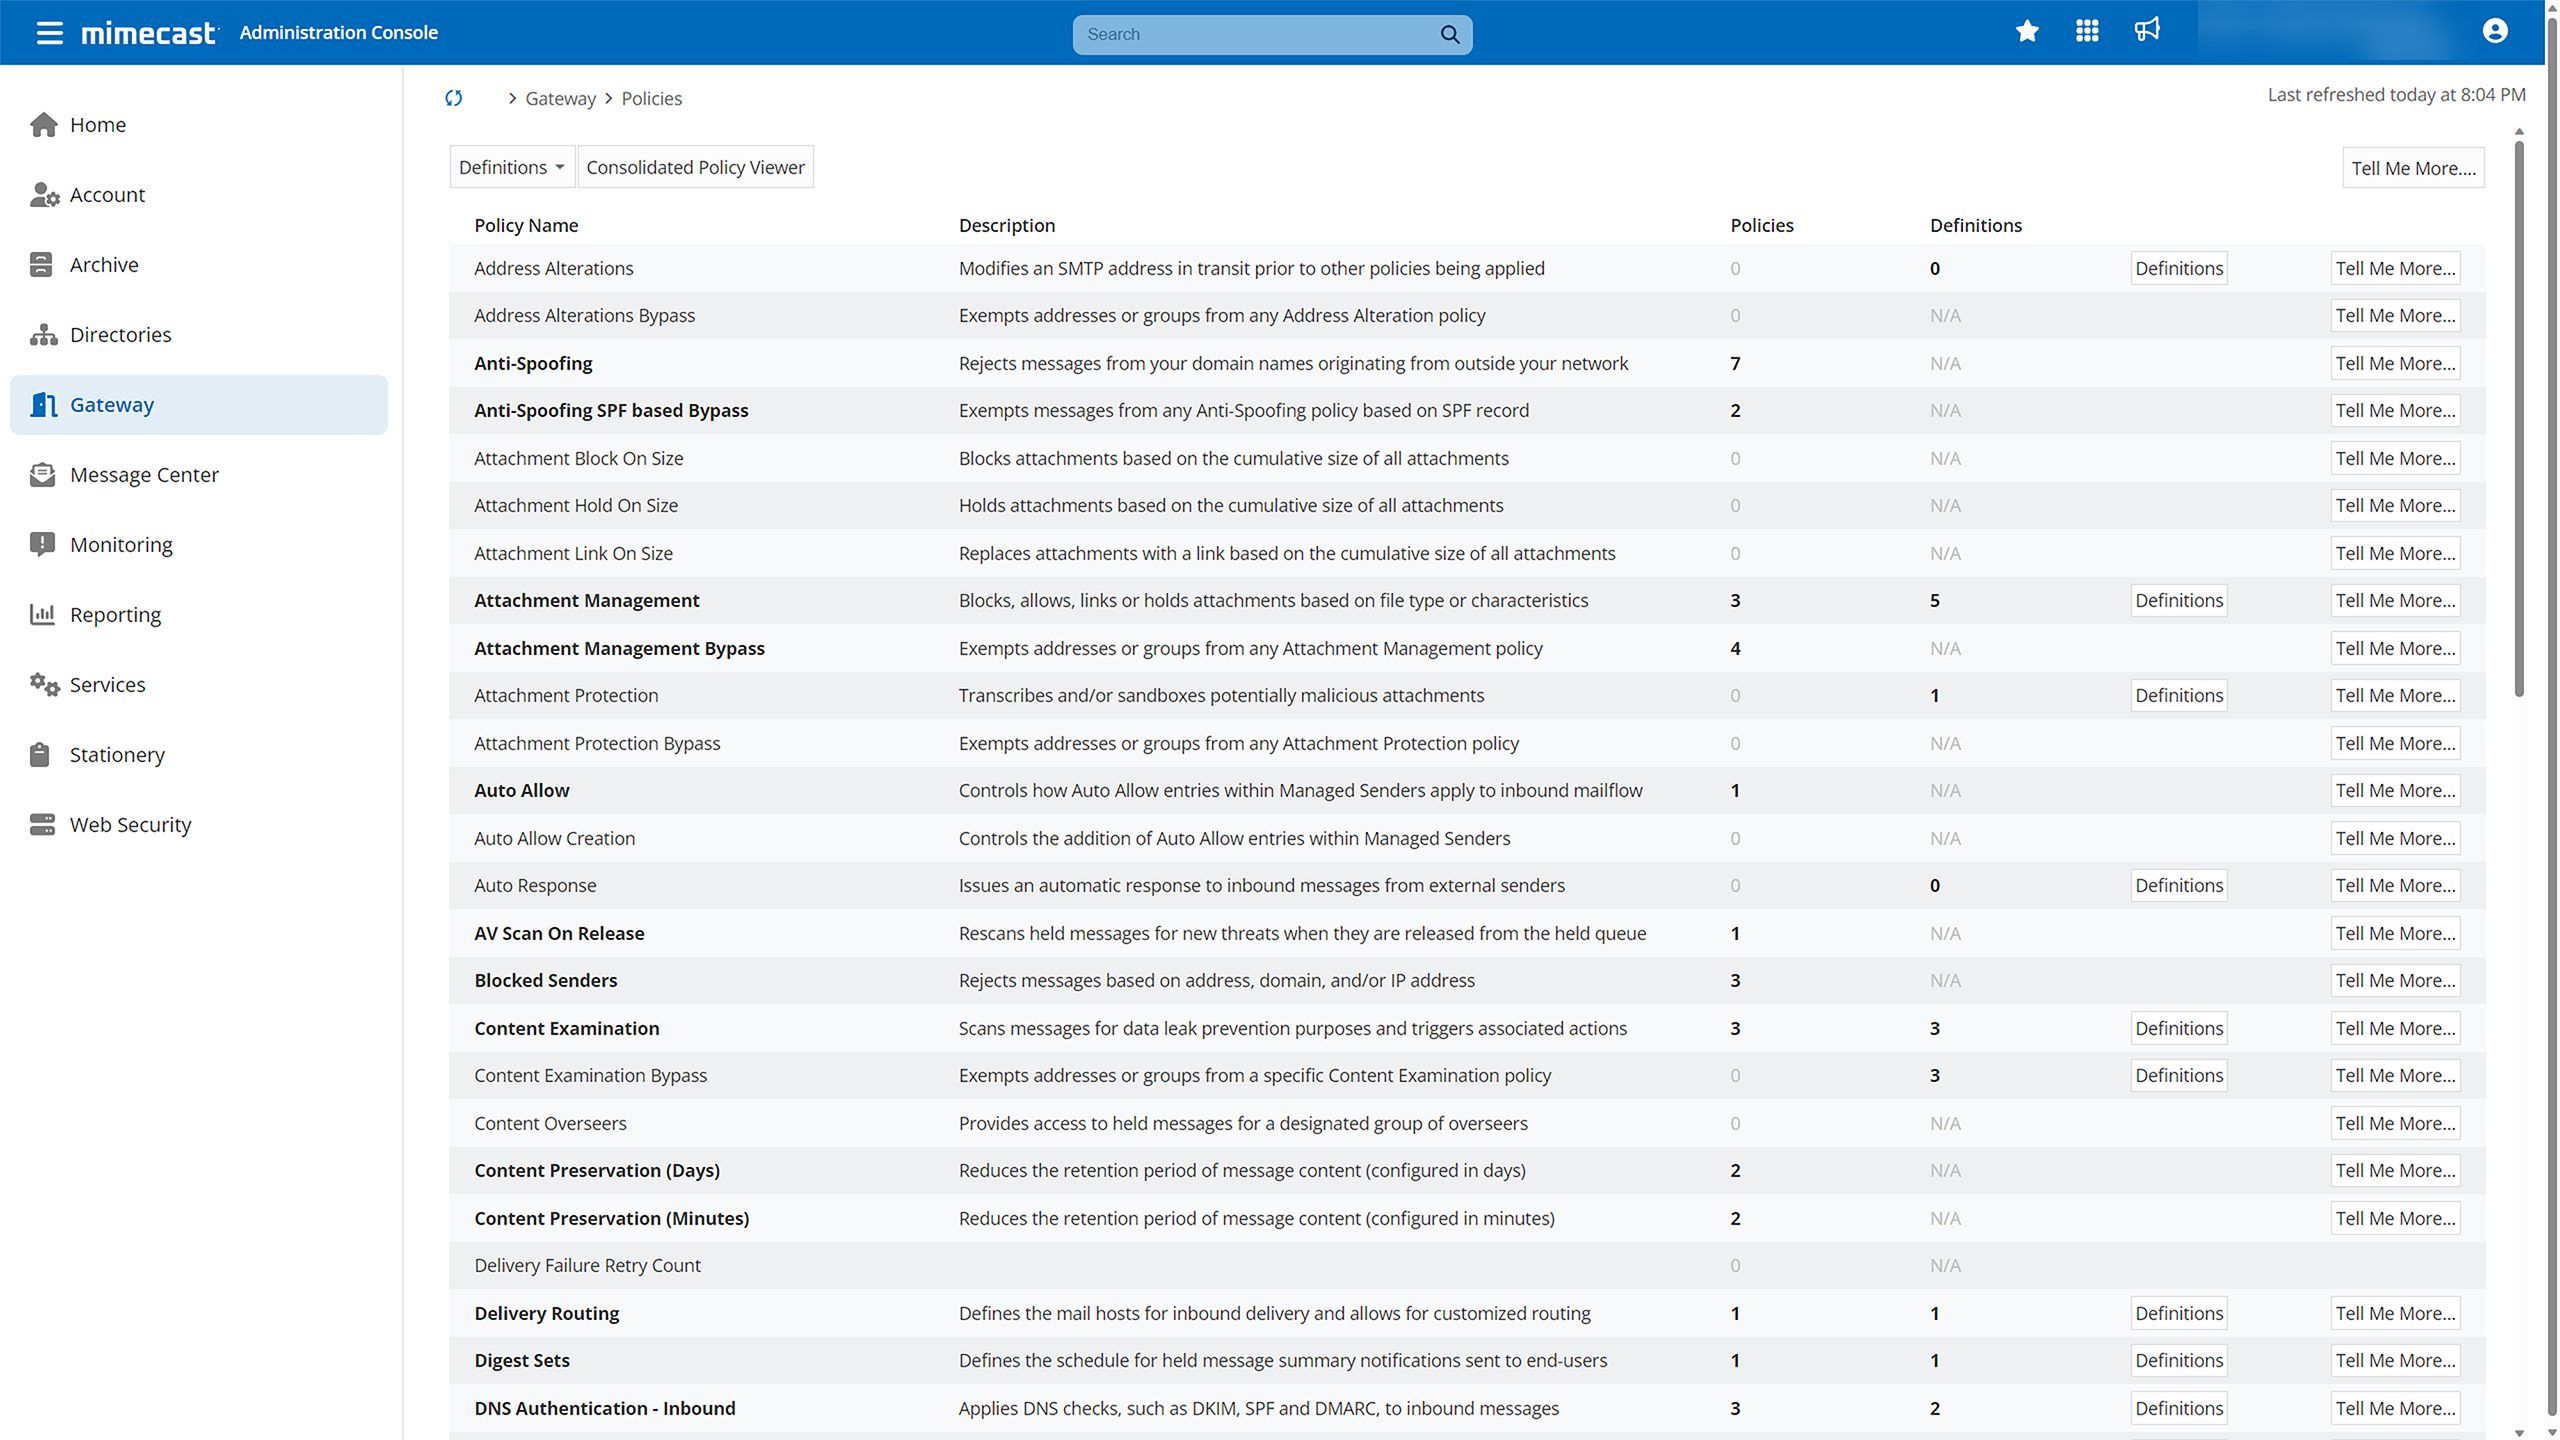Open the Definitions dropdown menu
The height and width of the screenshot is (1440, 2560).
(512, 167)
